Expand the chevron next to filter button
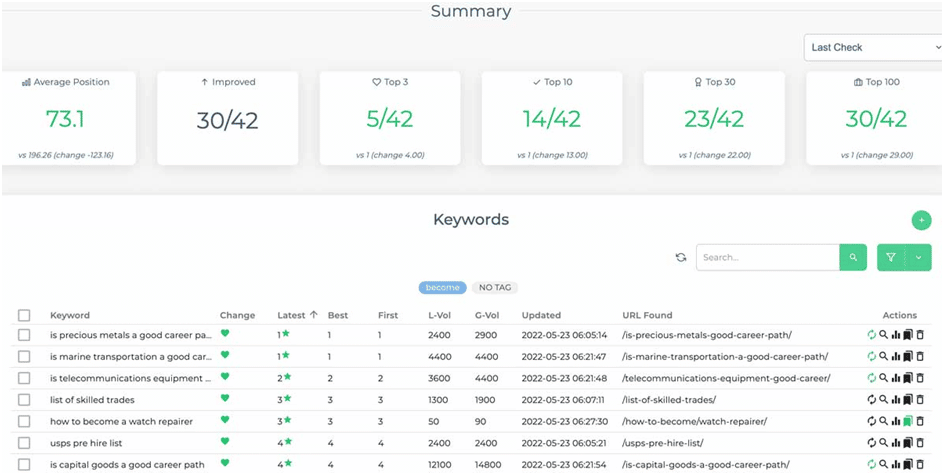The width and height of the screenshot is (944, 475). tap(918, 257)
